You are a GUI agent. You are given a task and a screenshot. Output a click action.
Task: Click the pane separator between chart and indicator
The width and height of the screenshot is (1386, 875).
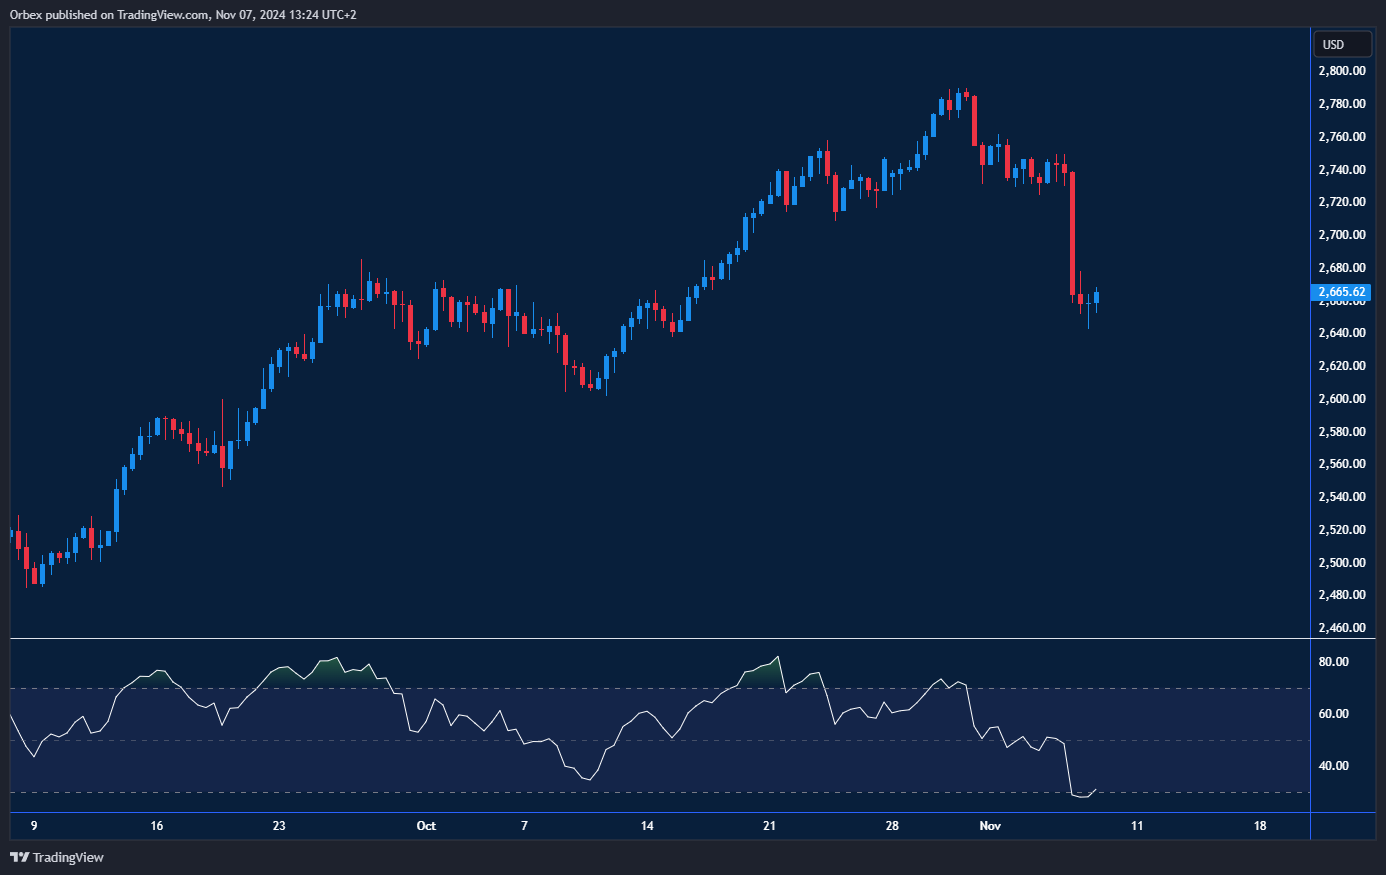pyautogui.click(x=660, y=638)
